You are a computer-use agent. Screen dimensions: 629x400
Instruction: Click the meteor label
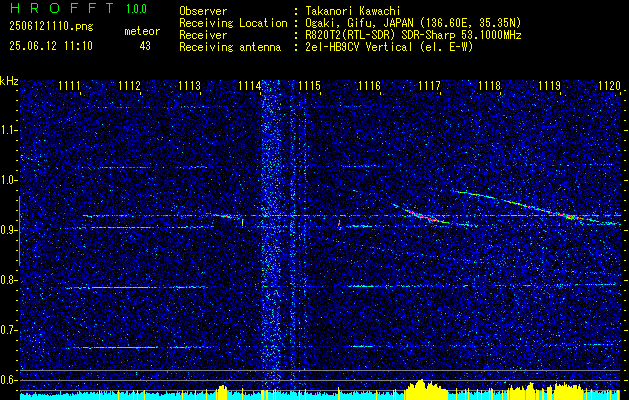pos(142,31)
